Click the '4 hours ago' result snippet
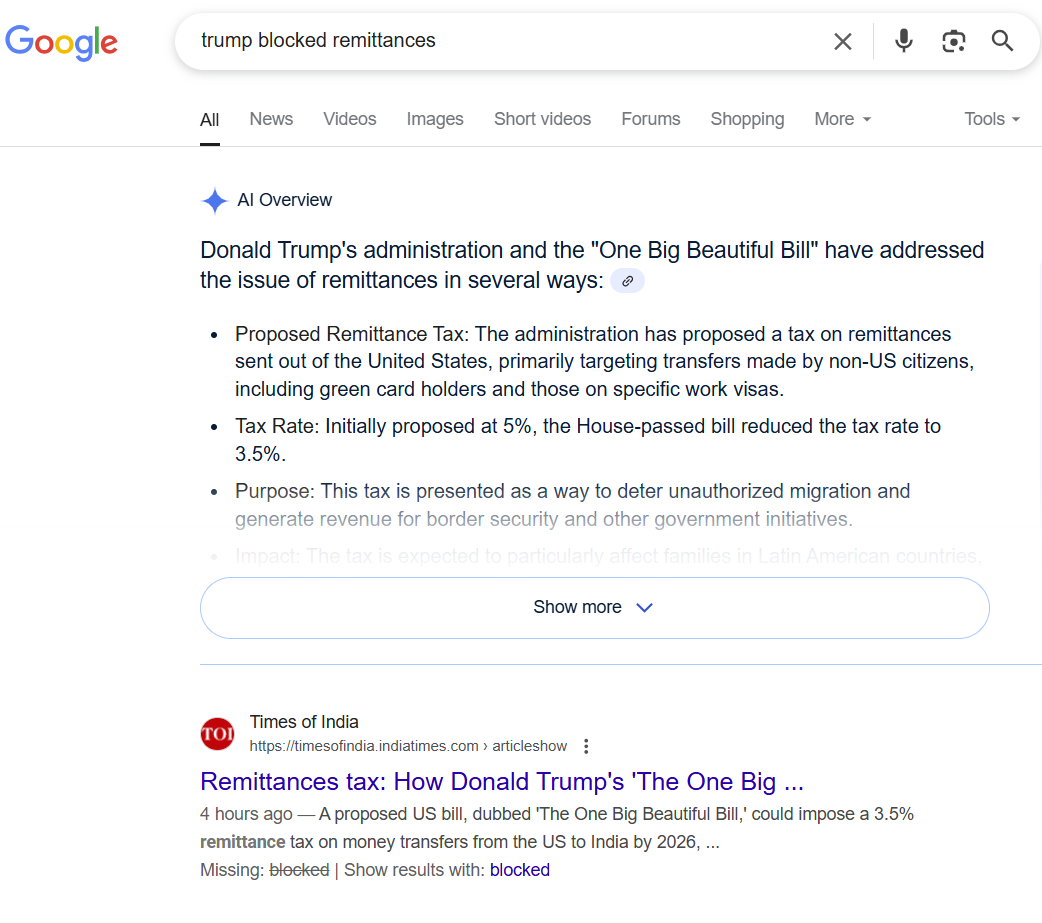 557,828
